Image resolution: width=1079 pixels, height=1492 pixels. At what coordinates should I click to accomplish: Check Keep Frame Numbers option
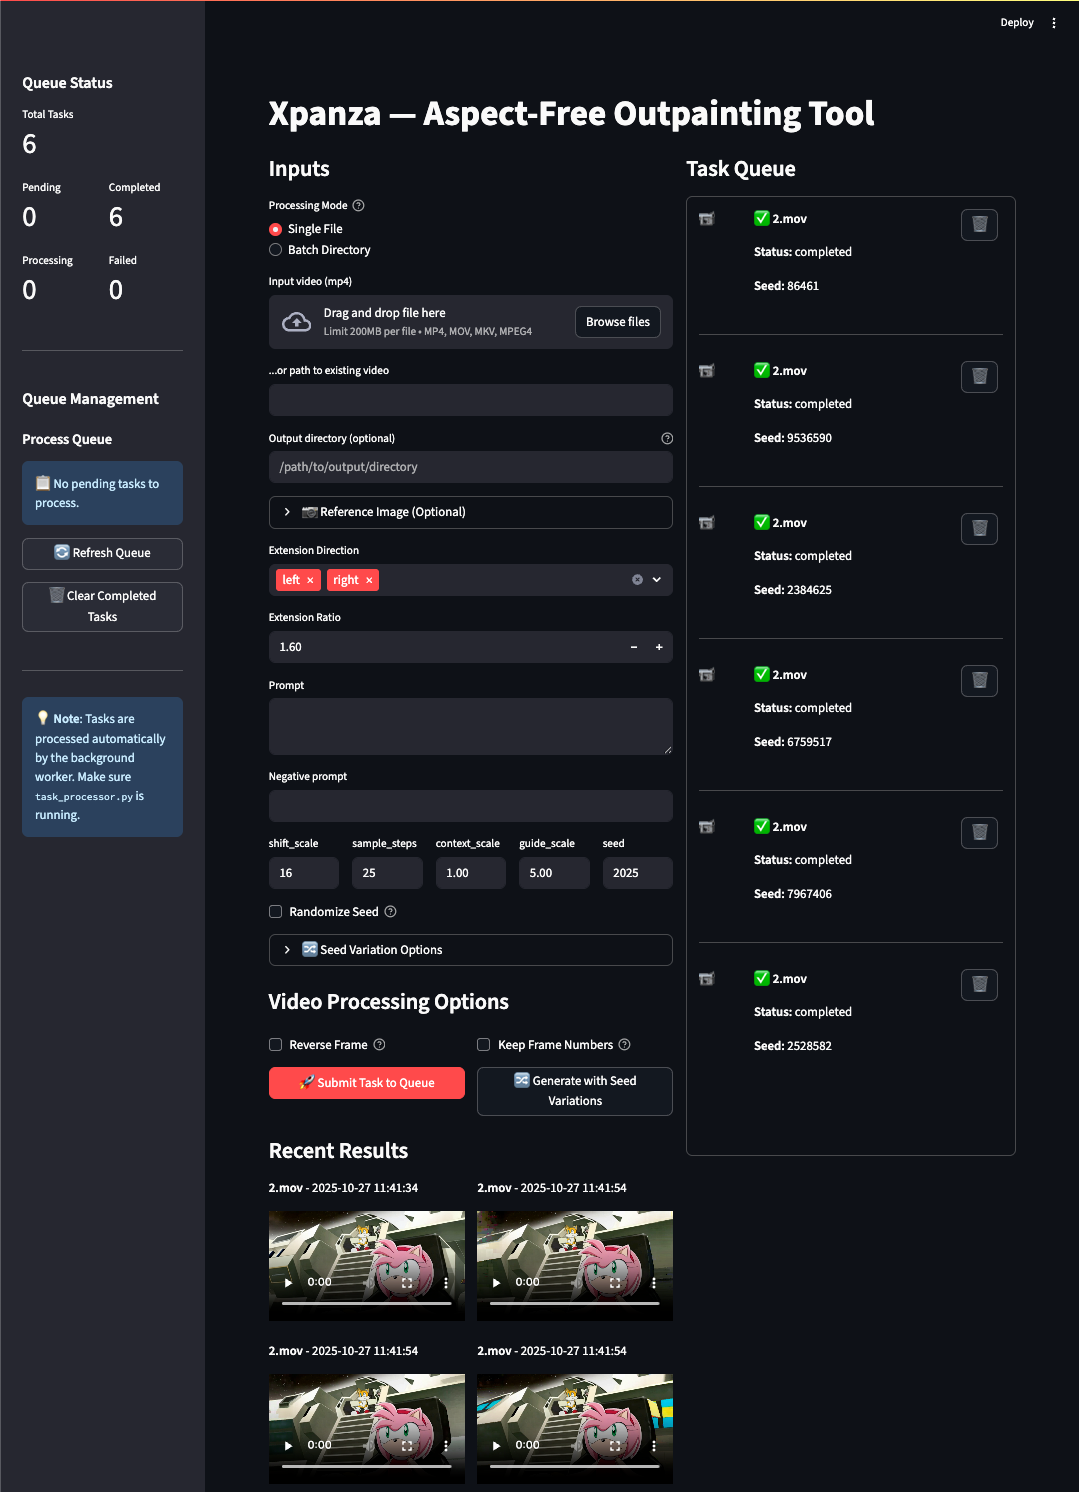coord(484,1045)
